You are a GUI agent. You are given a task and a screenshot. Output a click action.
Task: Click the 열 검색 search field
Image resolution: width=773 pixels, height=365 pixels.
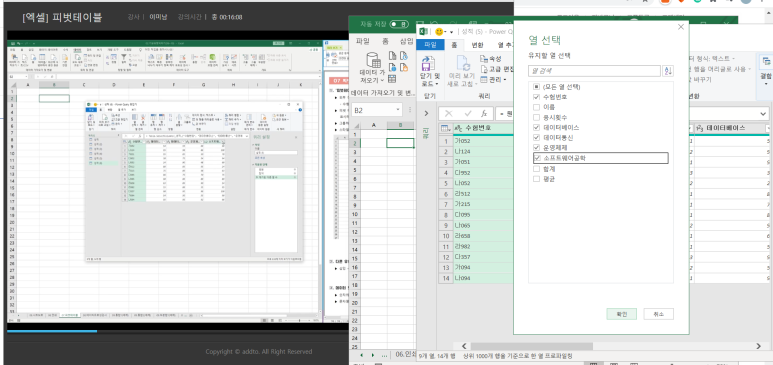[594, 71]
